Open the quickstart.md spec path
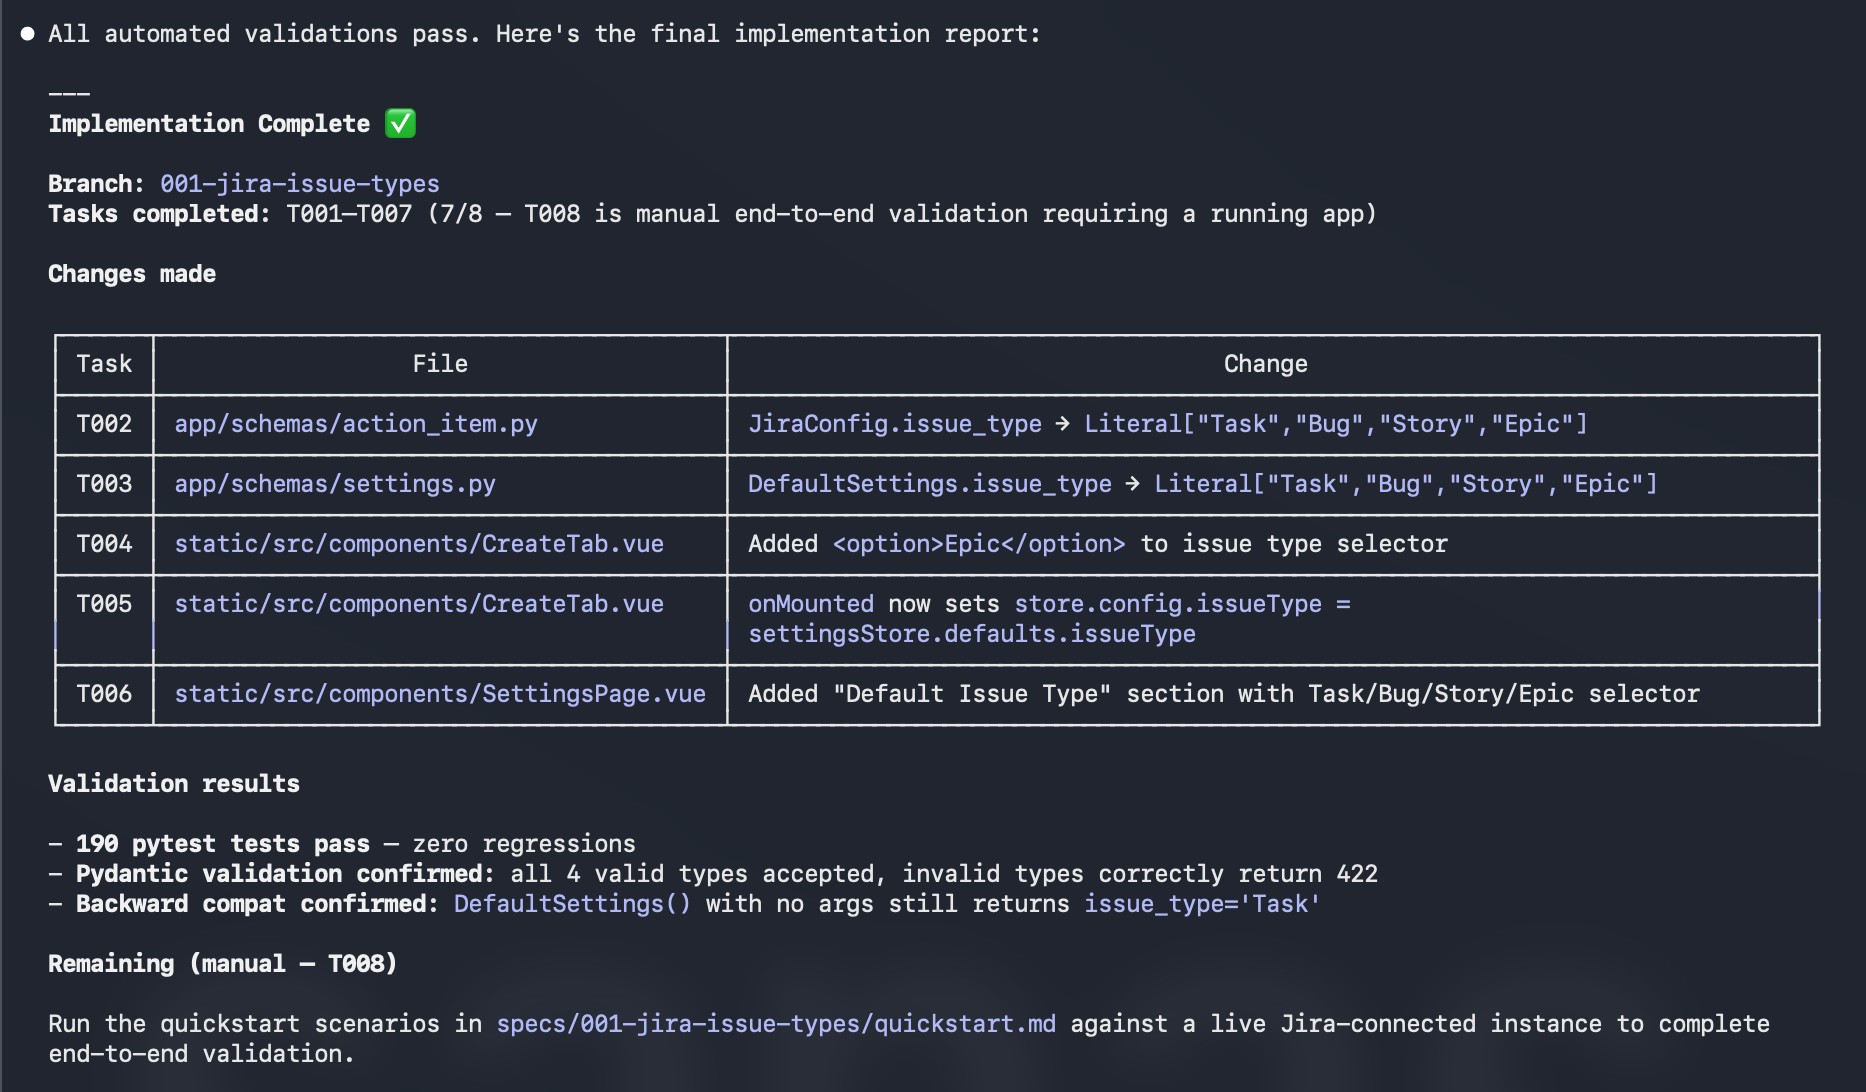 tap(776, 1024)
